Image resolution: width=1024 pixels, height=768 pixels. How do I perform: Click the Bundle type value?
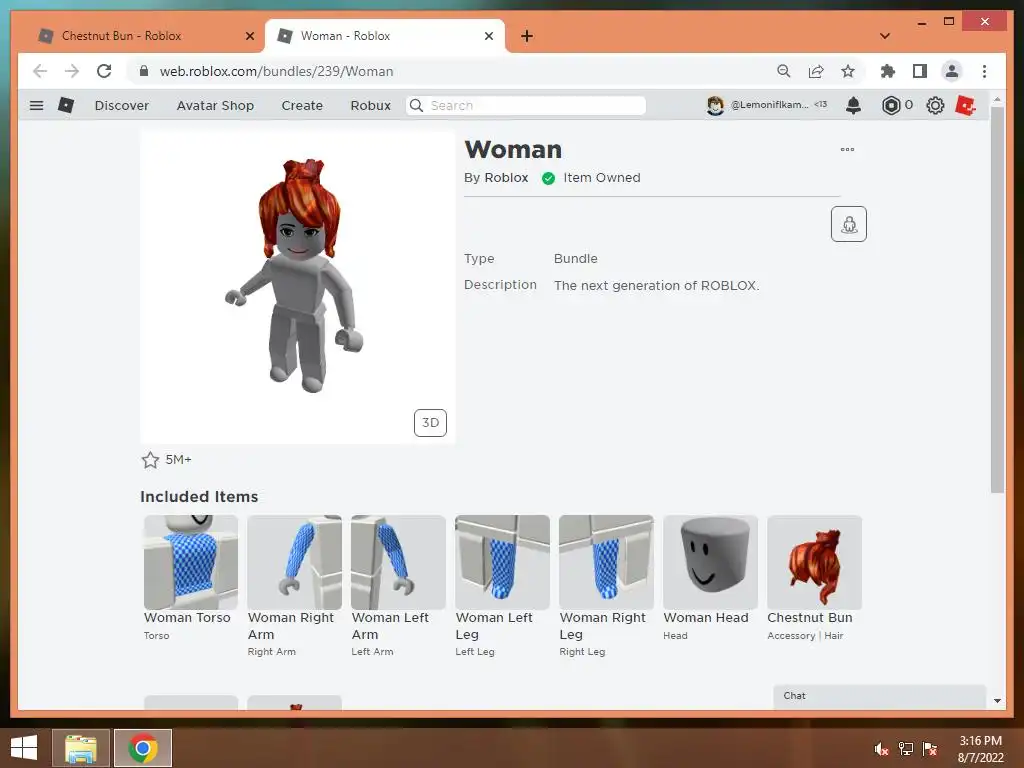[x=575, y=259]
